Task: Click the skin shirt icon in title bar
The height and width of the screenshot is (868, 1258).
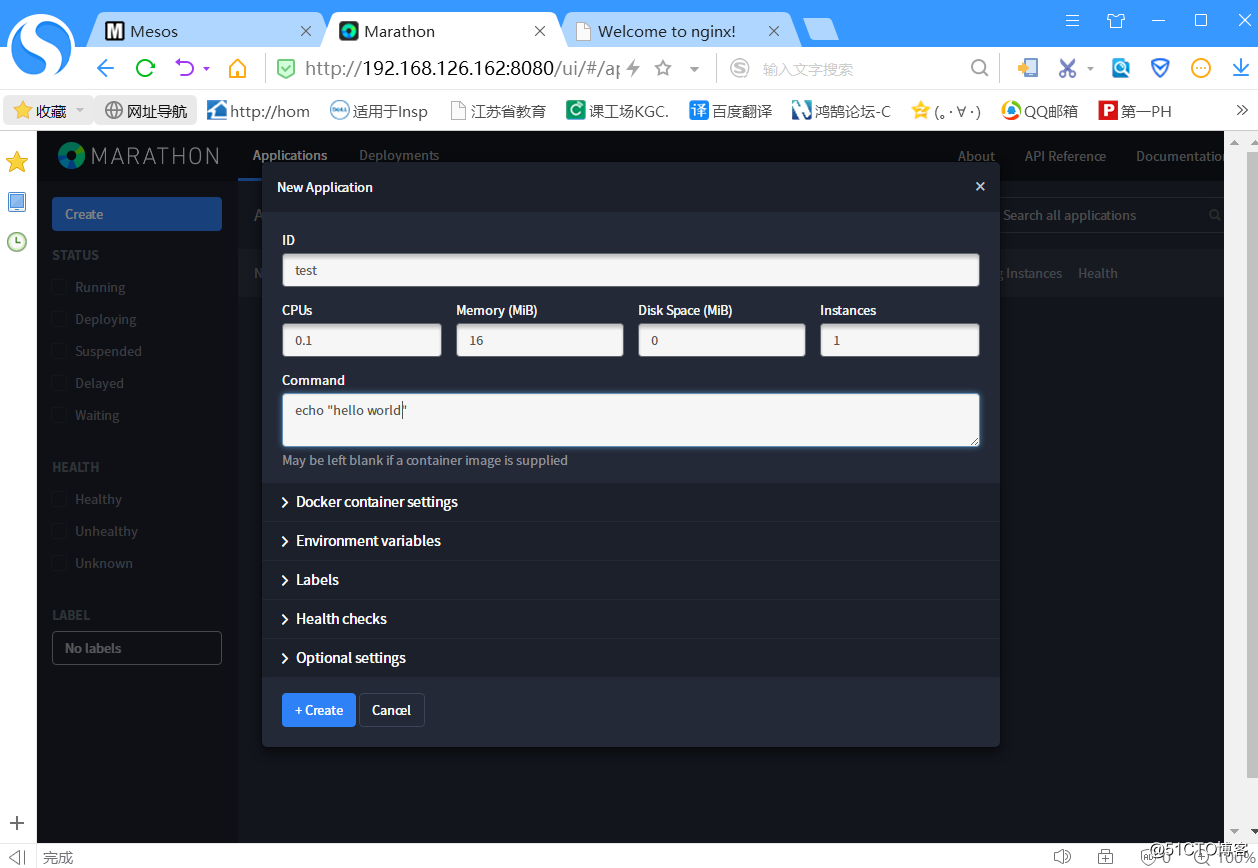Action: coord(1116,20)
